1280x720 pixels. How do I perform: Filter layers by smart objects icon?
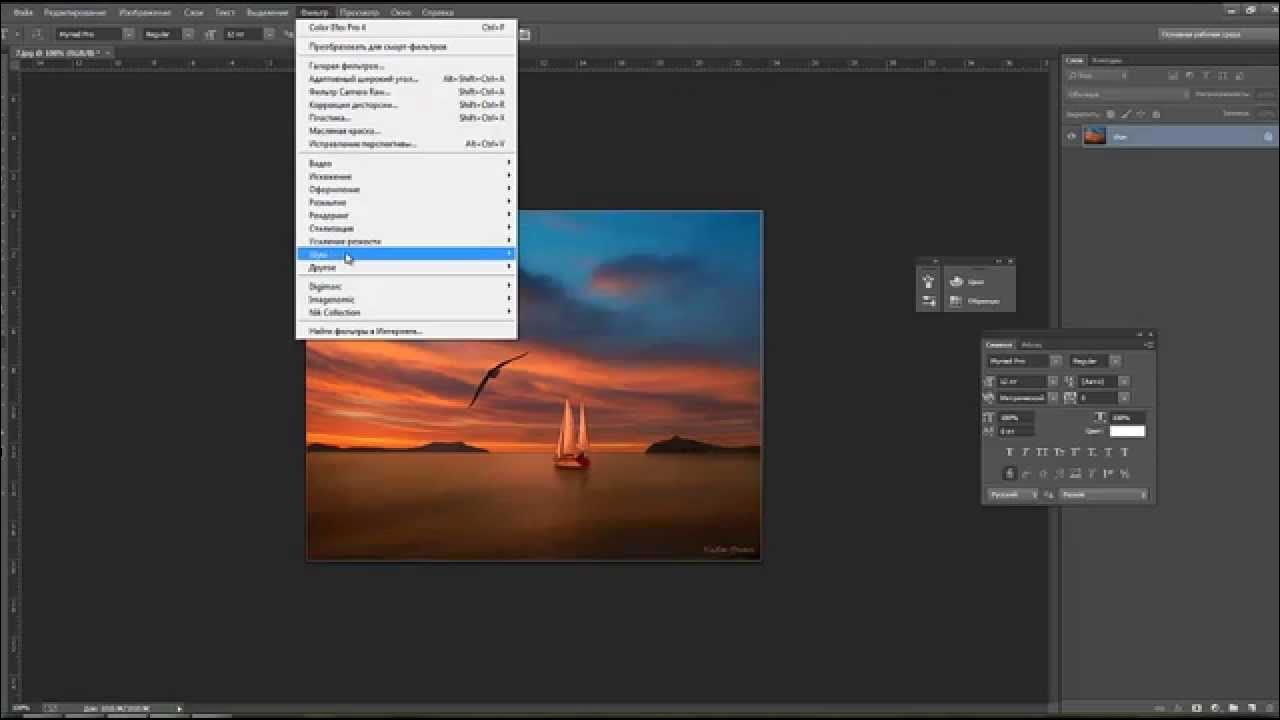pos(1239,76)
